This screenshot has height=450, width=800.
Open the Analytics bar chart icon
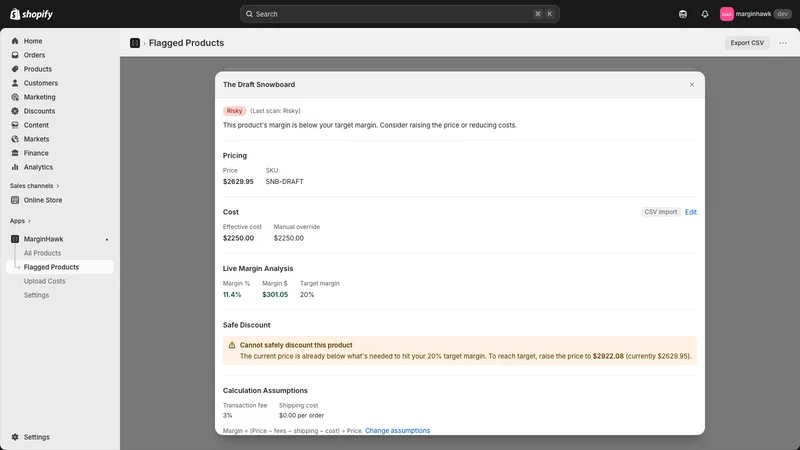click(15, 167)
